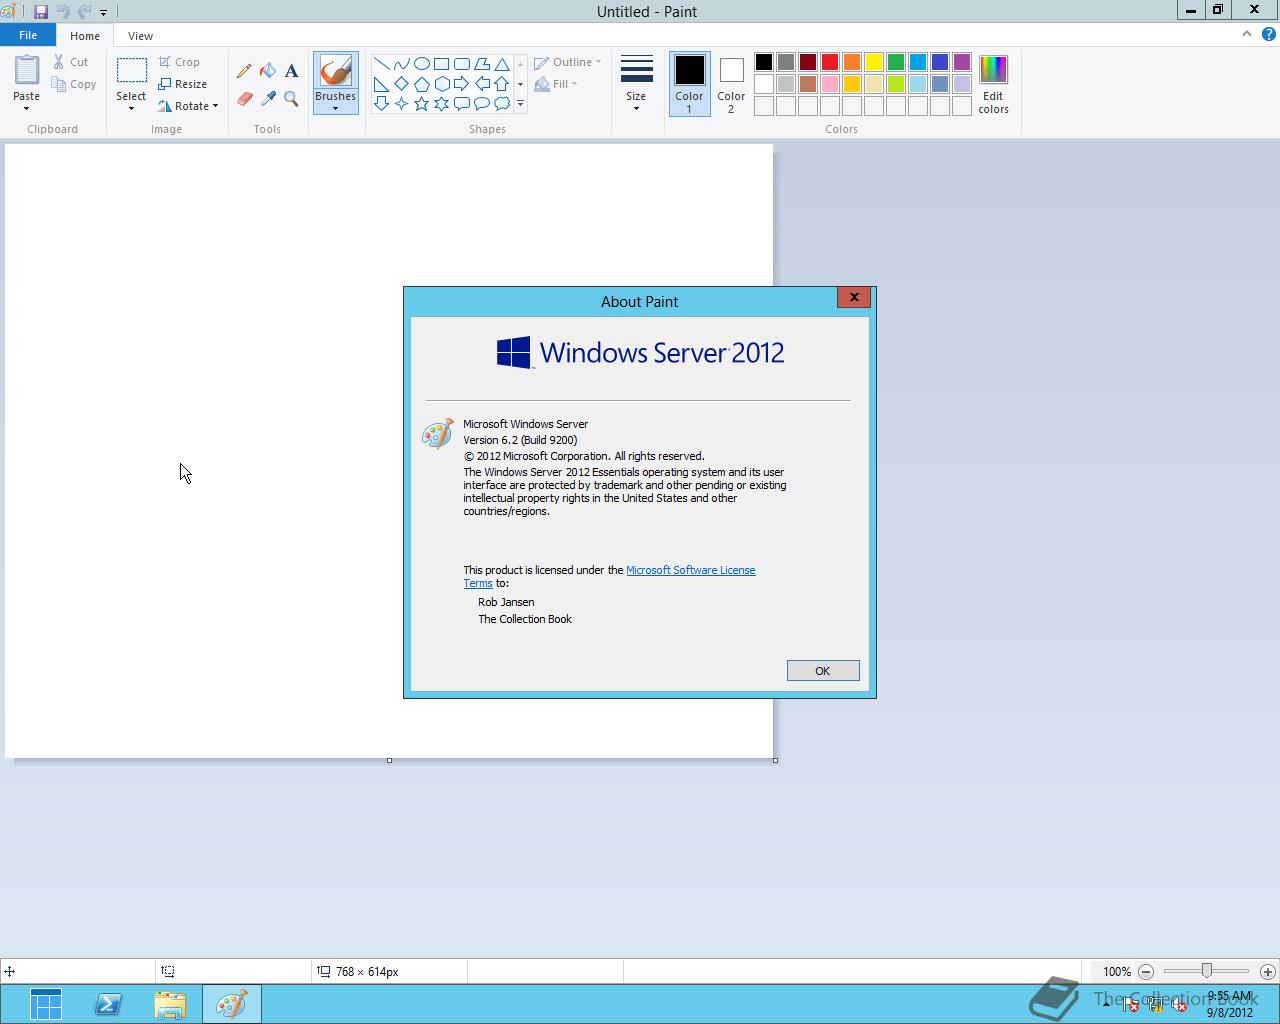The width and height of the screenshot is (1280, 1024).
Task: Open the line Size dropdown
Action: pos(636,83)
